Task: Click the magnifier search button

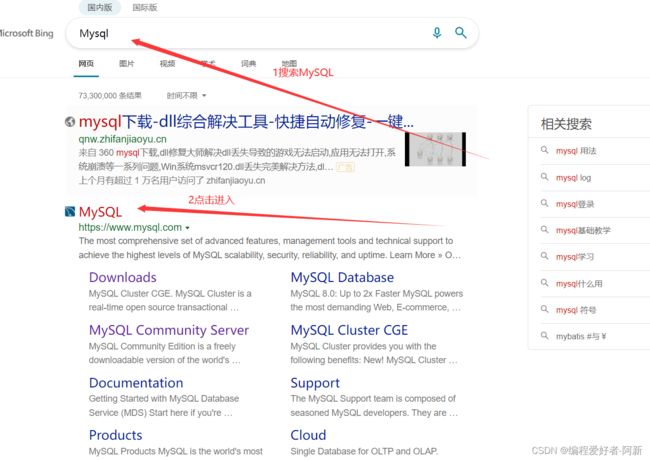Action: [461, 33]
